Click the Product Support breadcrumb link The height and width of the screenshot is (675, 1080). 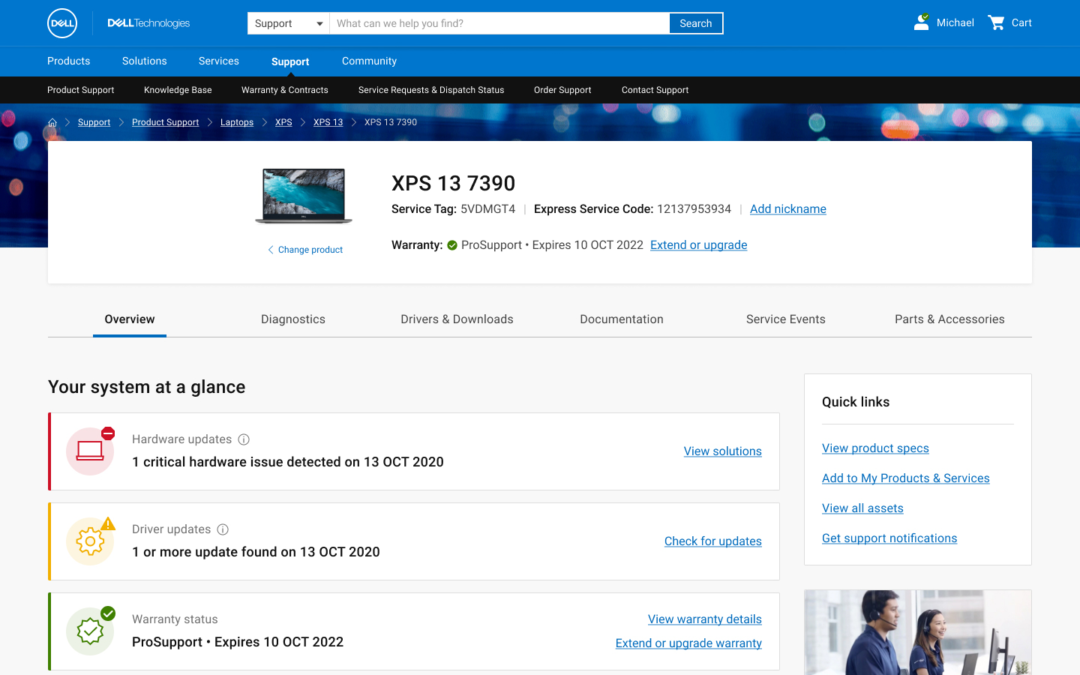165,122
